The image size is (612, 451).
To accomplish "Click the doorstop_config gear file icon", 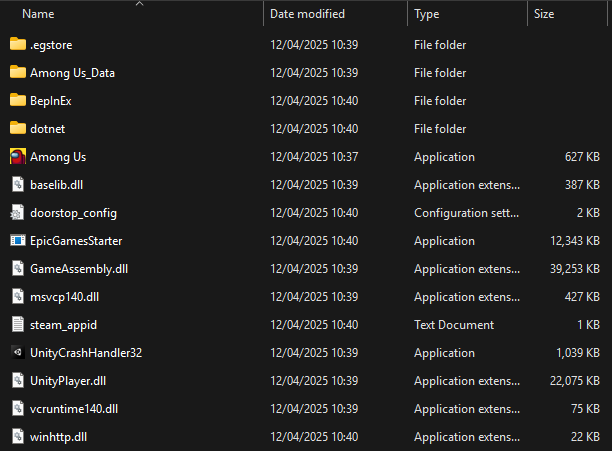I will point(18,213).
